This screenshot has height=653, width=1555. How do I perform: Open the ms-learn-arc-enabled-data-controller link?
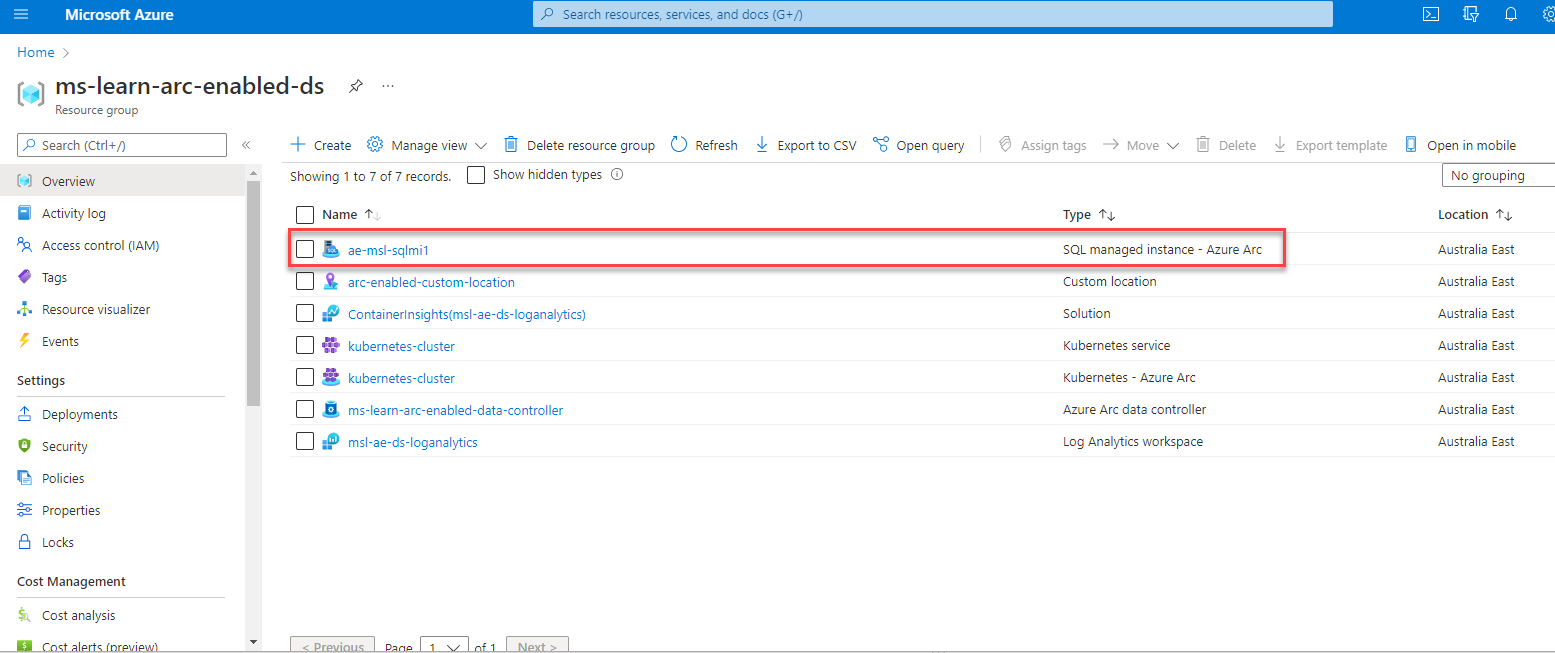tap(455, 410)
